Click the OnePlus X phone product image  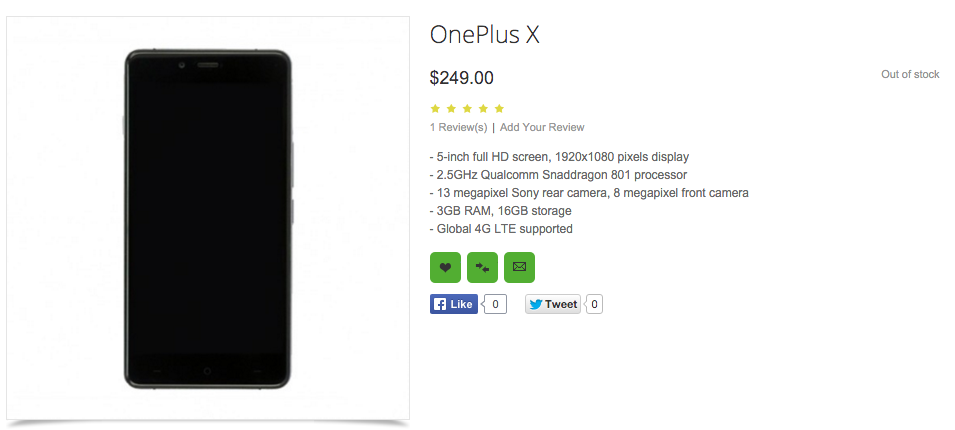pyautogui.click(x=208, y=218)
